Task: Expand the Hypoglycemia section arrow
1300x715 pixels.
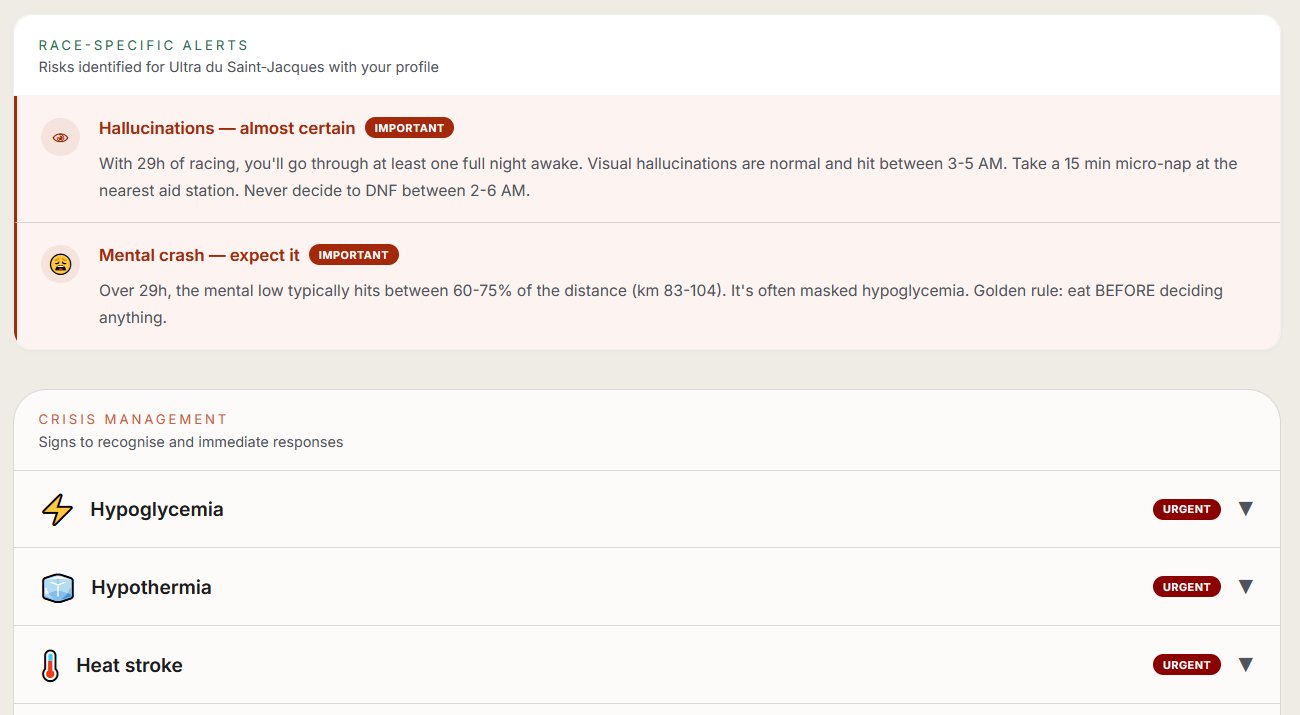Action: point(1245,509)
